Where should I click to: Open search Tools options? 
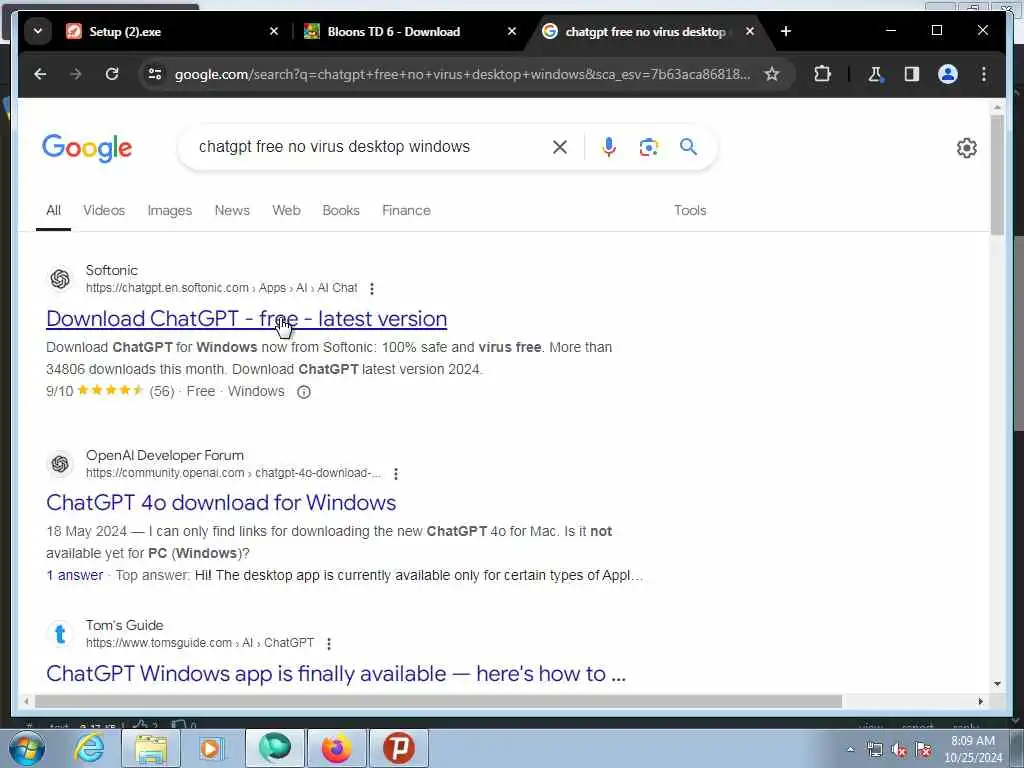tap(690, 211)
